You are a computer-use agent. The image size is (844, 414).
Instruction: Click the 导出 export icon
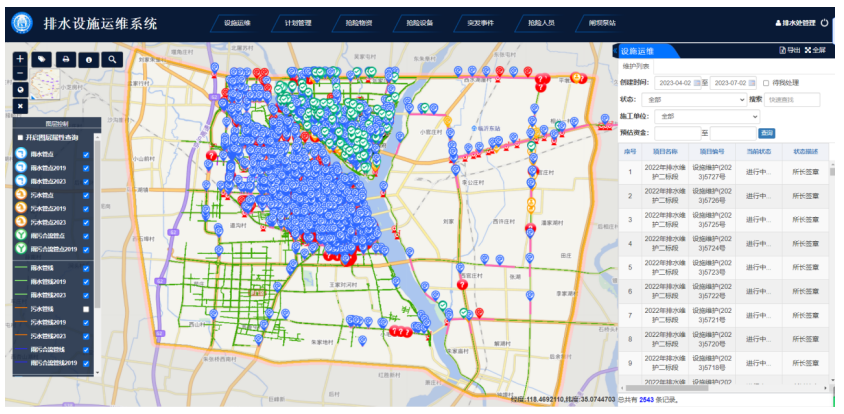783,50
